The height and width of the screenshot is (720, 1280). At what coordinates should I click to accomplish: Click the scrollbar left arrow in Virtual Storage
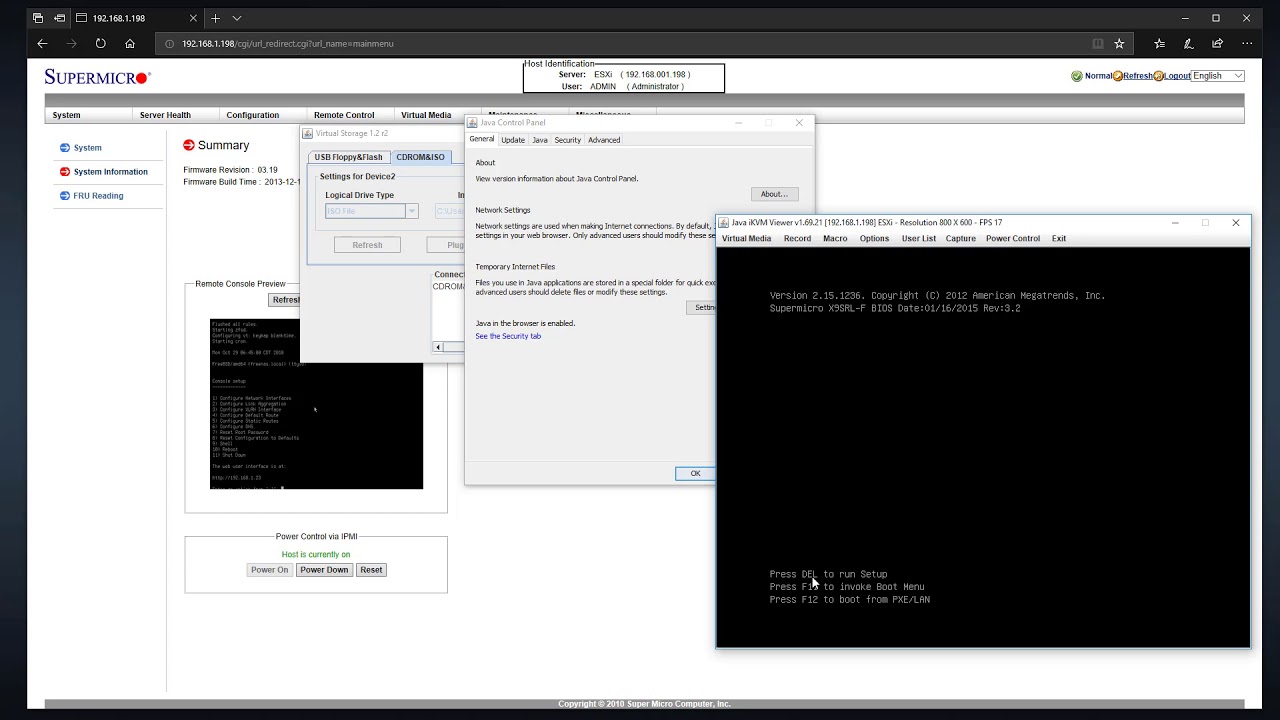(438, 347)
